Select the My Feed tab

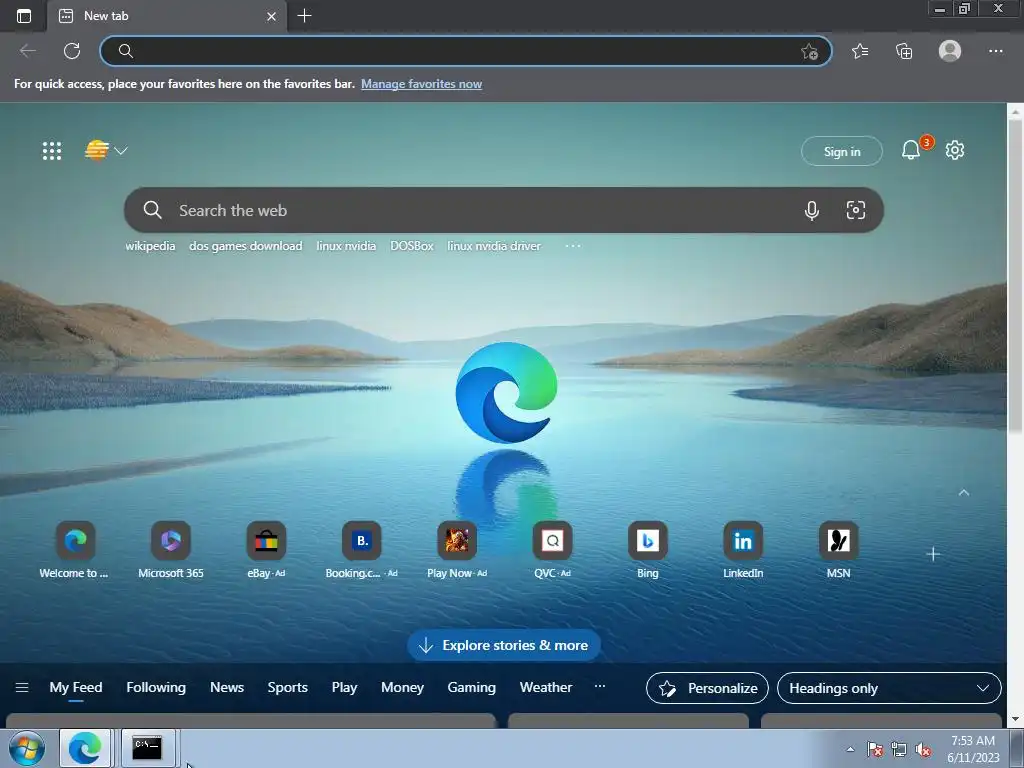76,688
